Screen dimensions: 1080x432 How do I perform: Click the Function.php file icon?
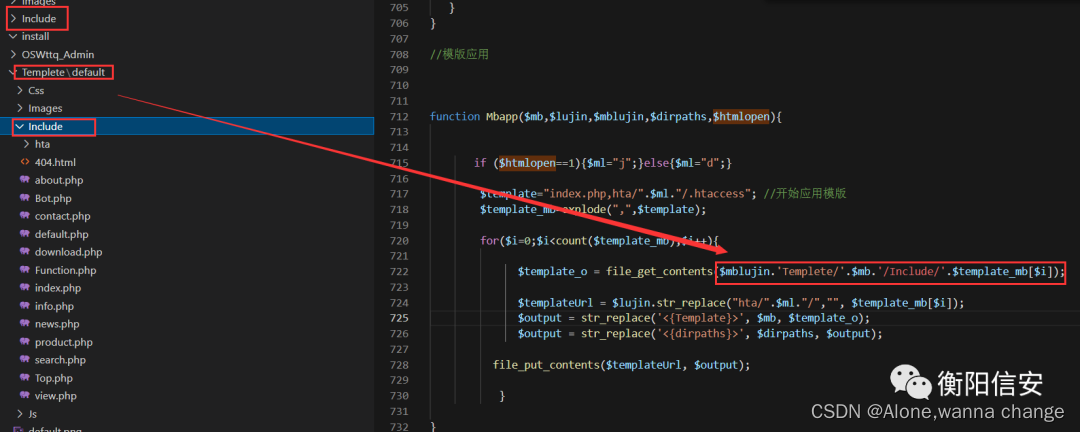25,270
